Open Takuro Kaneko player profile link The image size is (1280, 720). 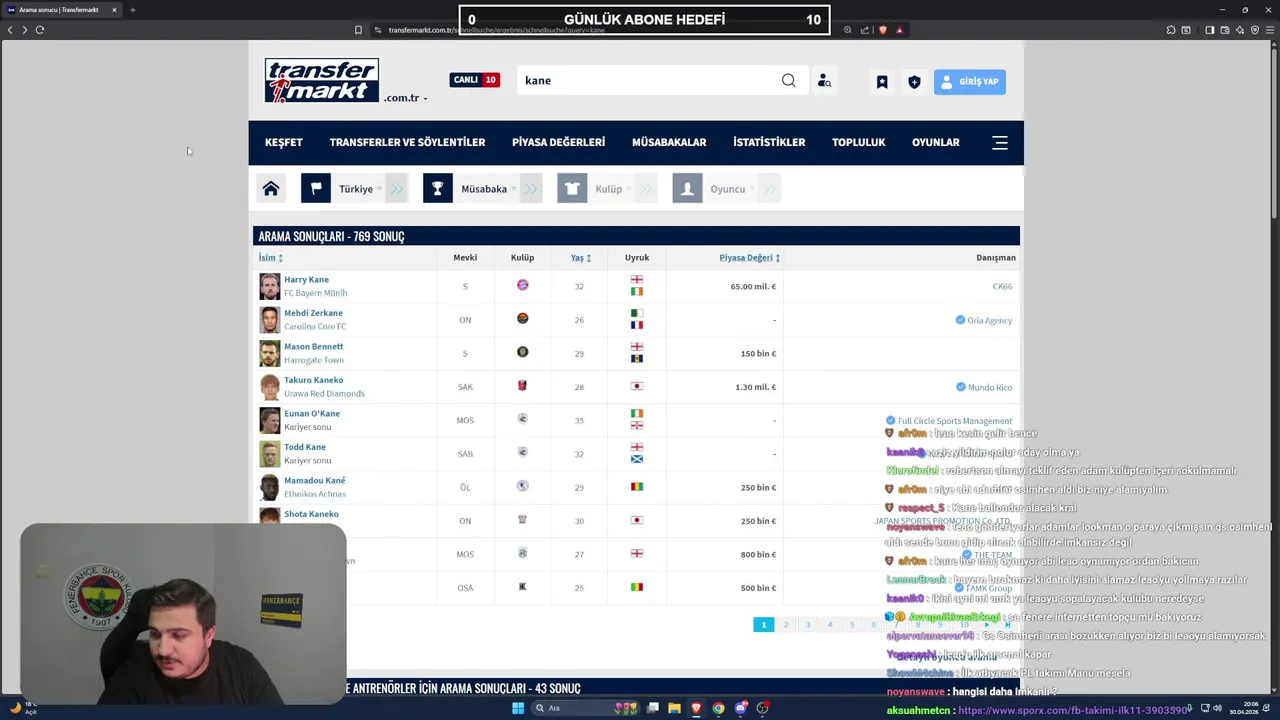point(313,380)
